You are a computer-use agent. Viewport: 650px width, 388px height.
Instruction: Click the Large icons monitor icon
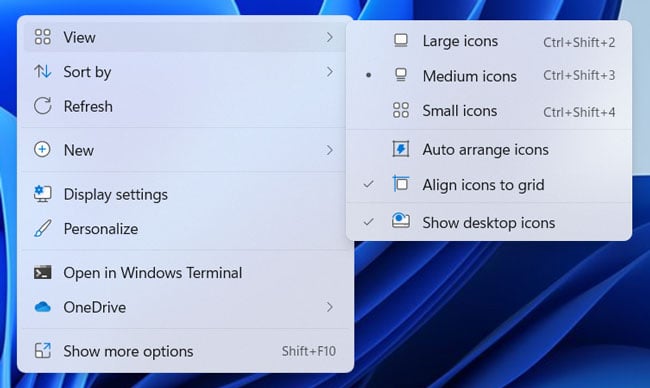tap(401, 41)
